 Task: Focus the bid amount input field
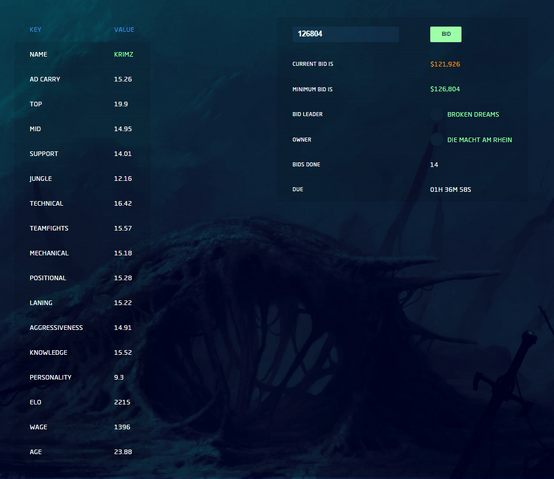point(346,34)
